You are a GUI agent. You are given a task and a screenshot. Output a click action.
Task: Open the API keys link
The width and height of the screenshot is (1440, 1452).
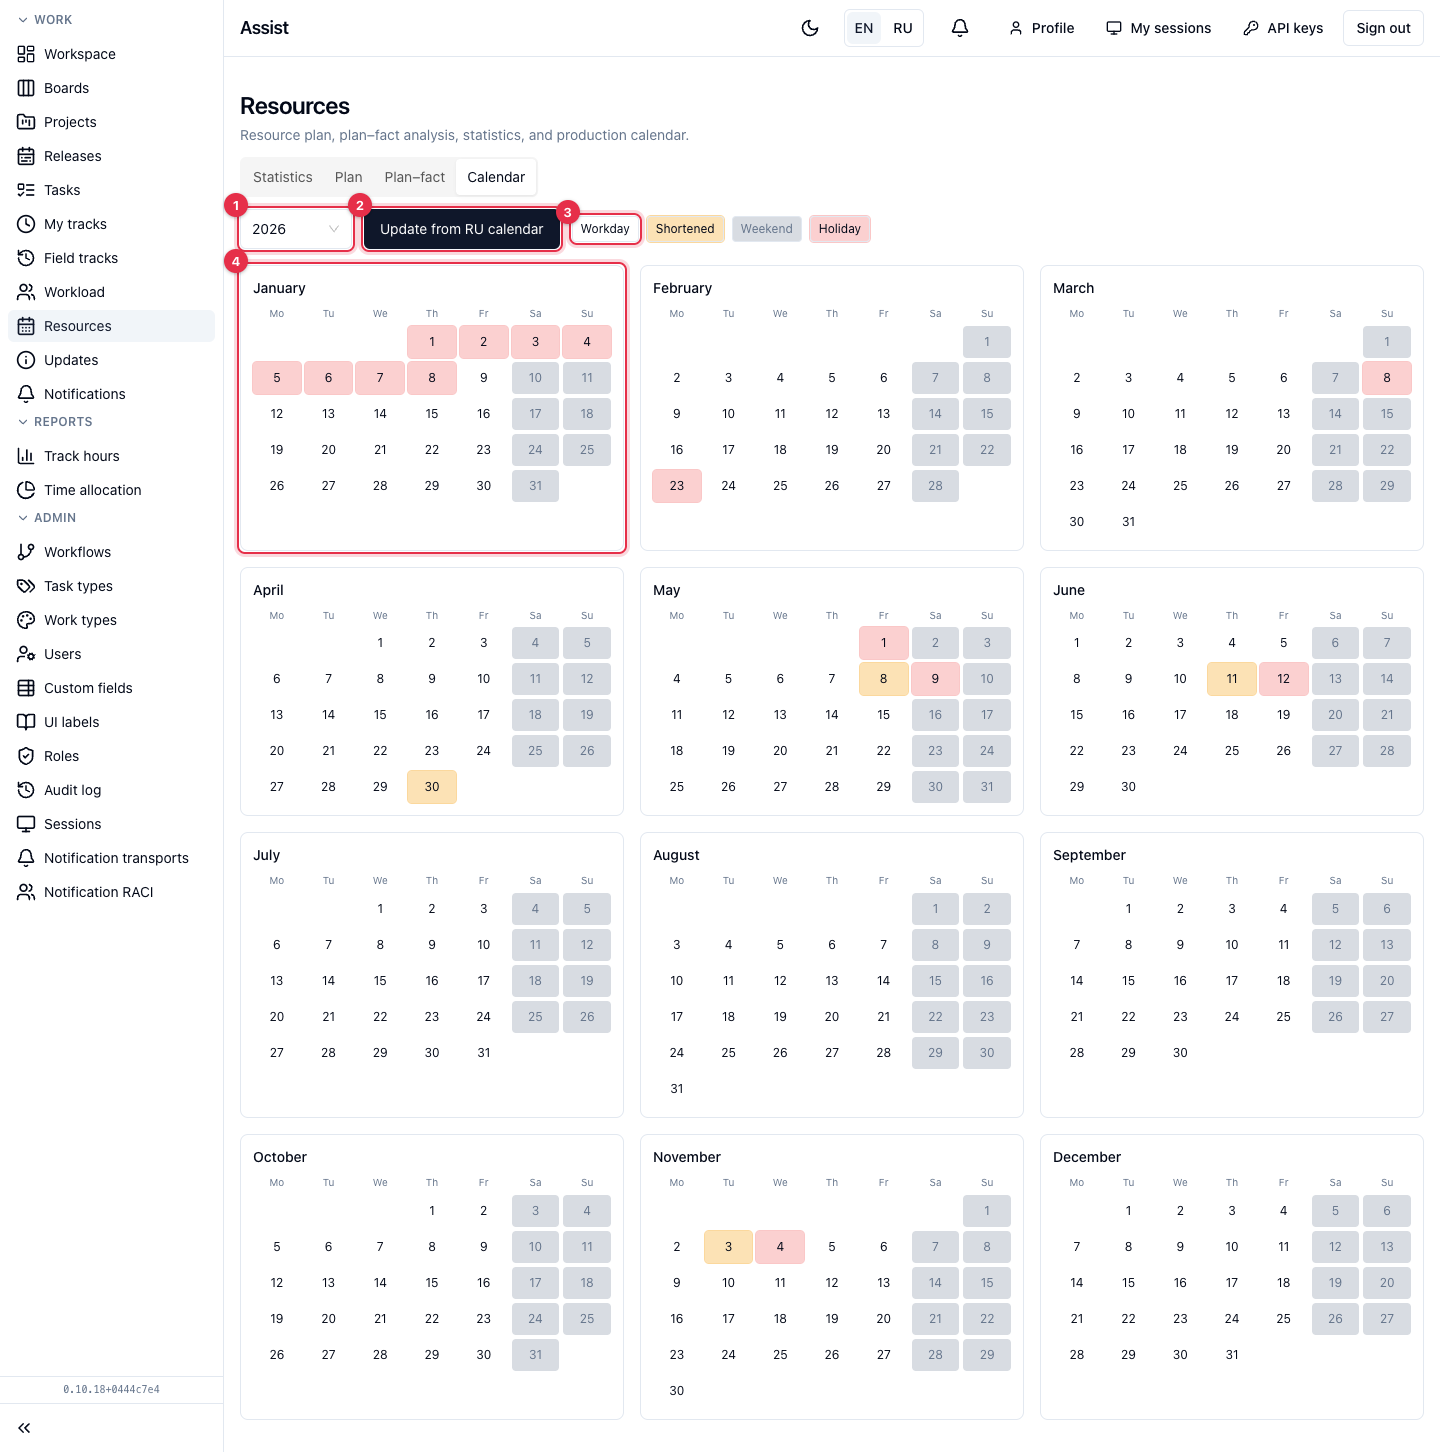coord(1283,28)
